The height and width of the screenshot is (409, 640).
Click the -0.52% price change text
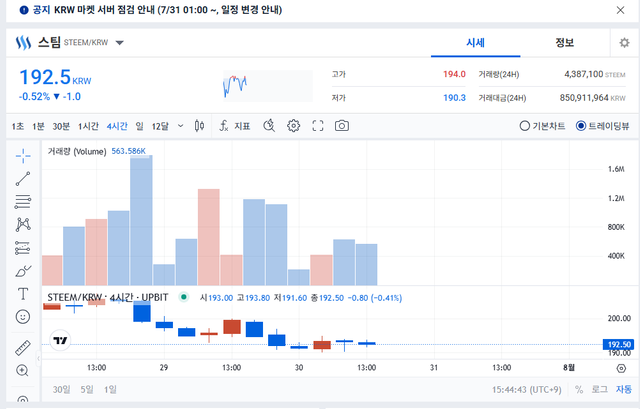point(34,97)
